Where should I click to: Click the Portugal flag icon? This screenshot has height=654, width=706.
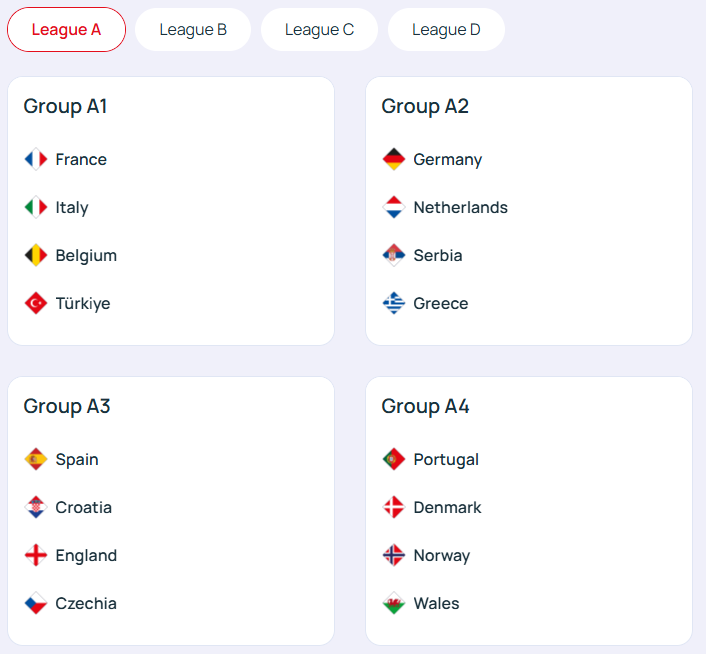[394, 459]
